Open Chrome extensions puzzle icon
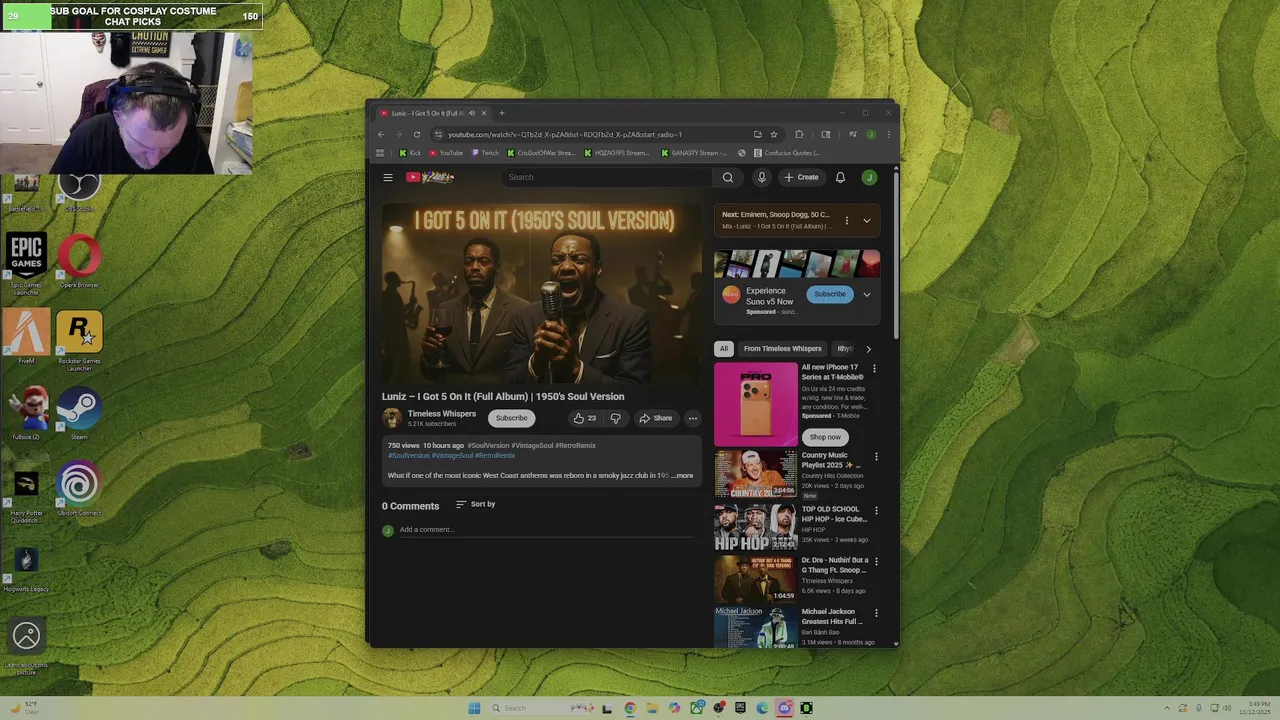The image size is (1280, 720). click(x=798, y=134)
